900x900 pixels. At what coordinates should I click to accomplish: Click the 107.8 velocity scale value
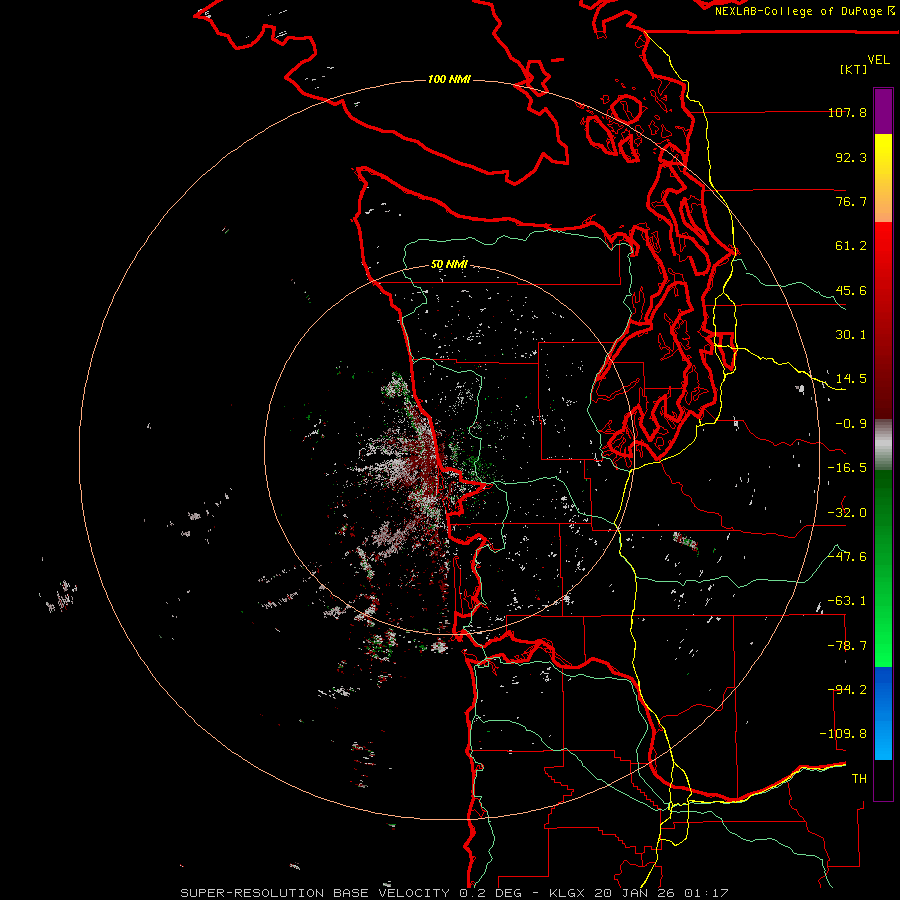tap(847, 112)
